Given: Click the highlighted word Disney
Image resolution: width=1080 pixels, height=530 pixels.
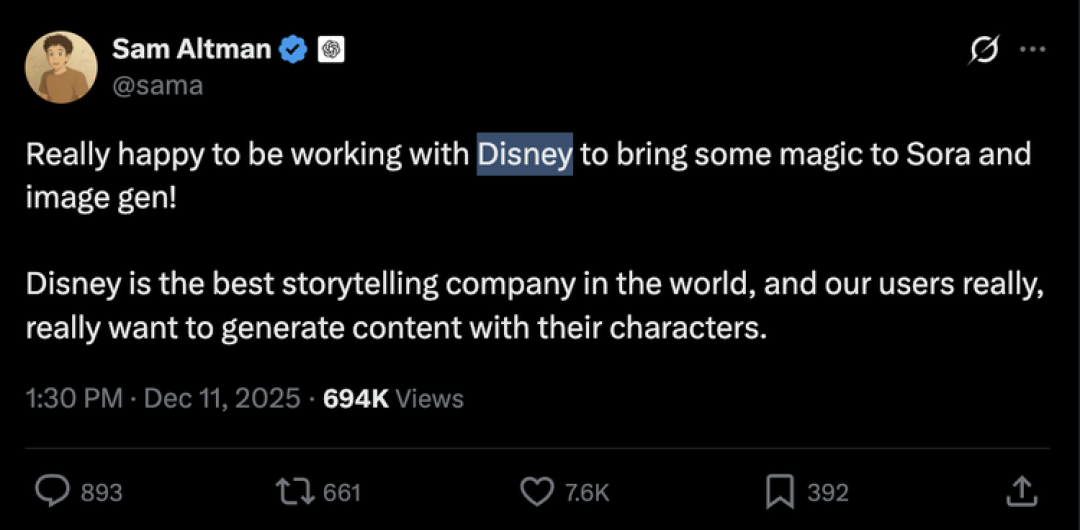Looking at the screenshot, I should (525, 154).
